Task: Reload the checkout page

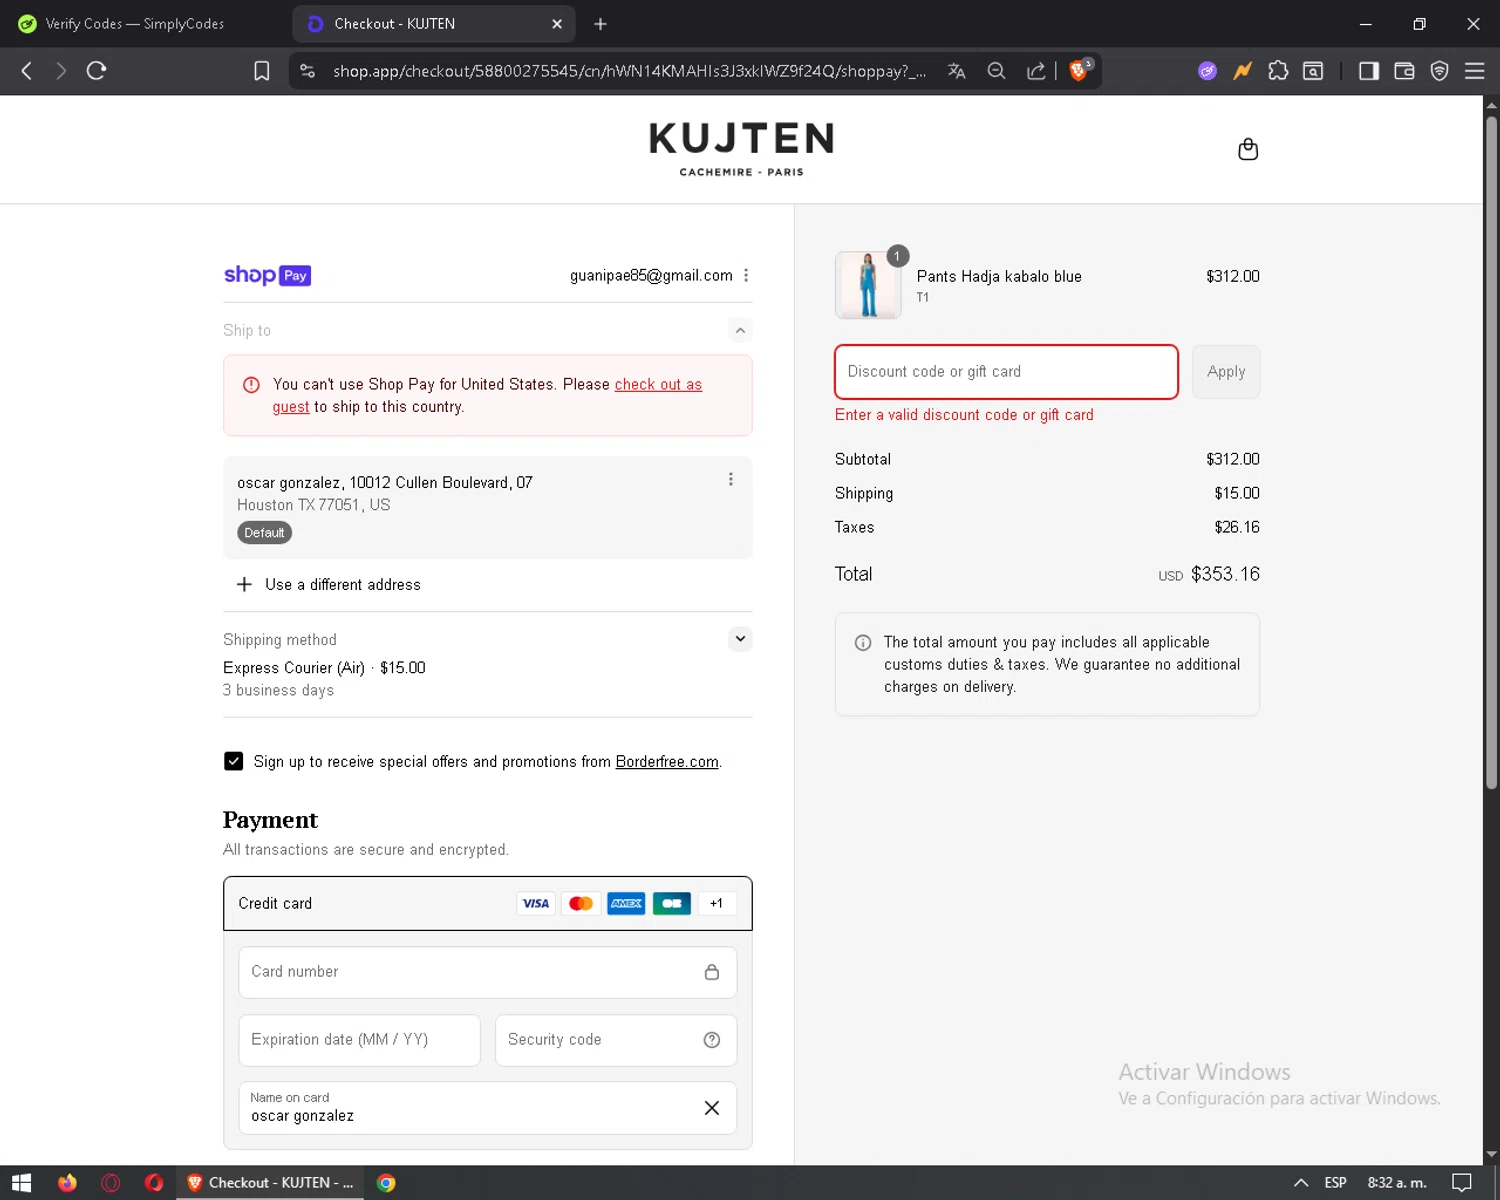Action: tap(96, 71)
